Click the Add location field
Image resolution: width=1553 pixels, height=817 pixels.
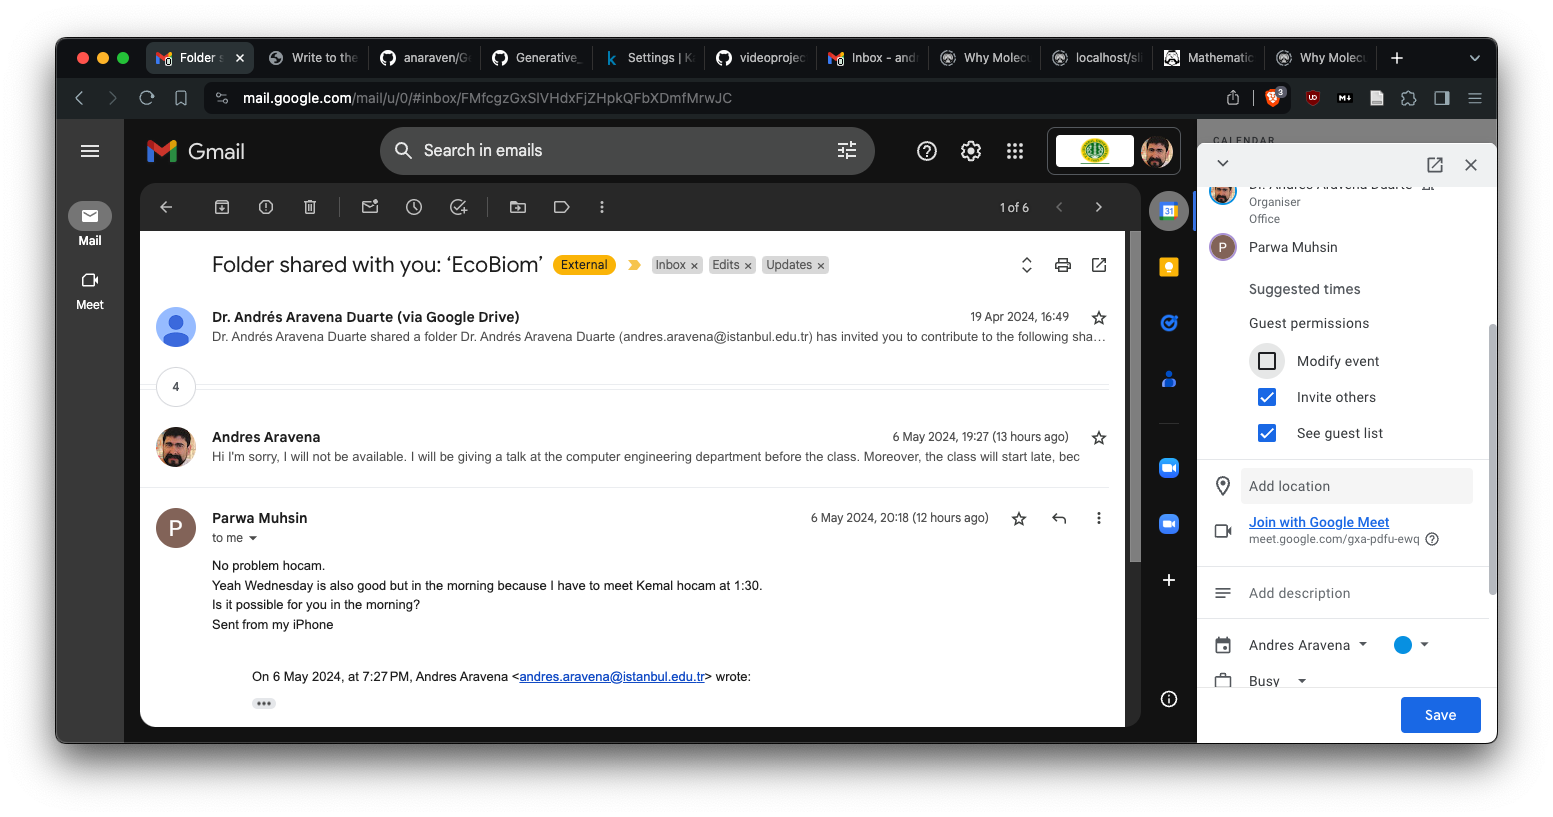(1356, 486)
